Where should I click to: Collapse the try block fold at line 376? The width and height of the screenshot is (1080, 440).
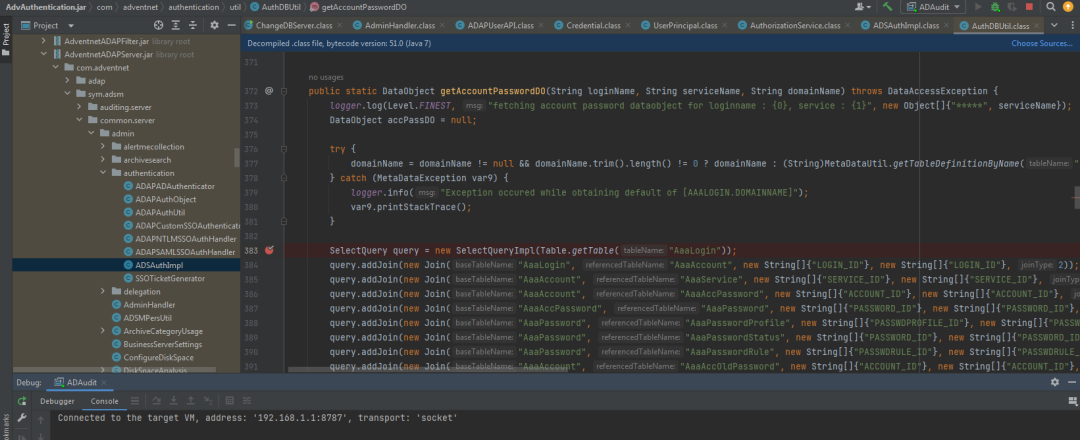pos(284,148)
